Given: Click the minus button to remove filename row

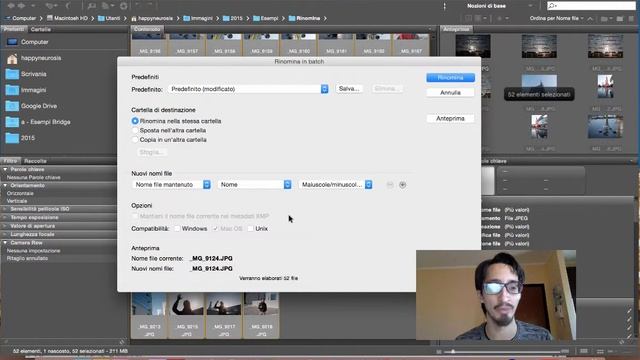Looking at the screenshot, I should click(x=390, y=185).
